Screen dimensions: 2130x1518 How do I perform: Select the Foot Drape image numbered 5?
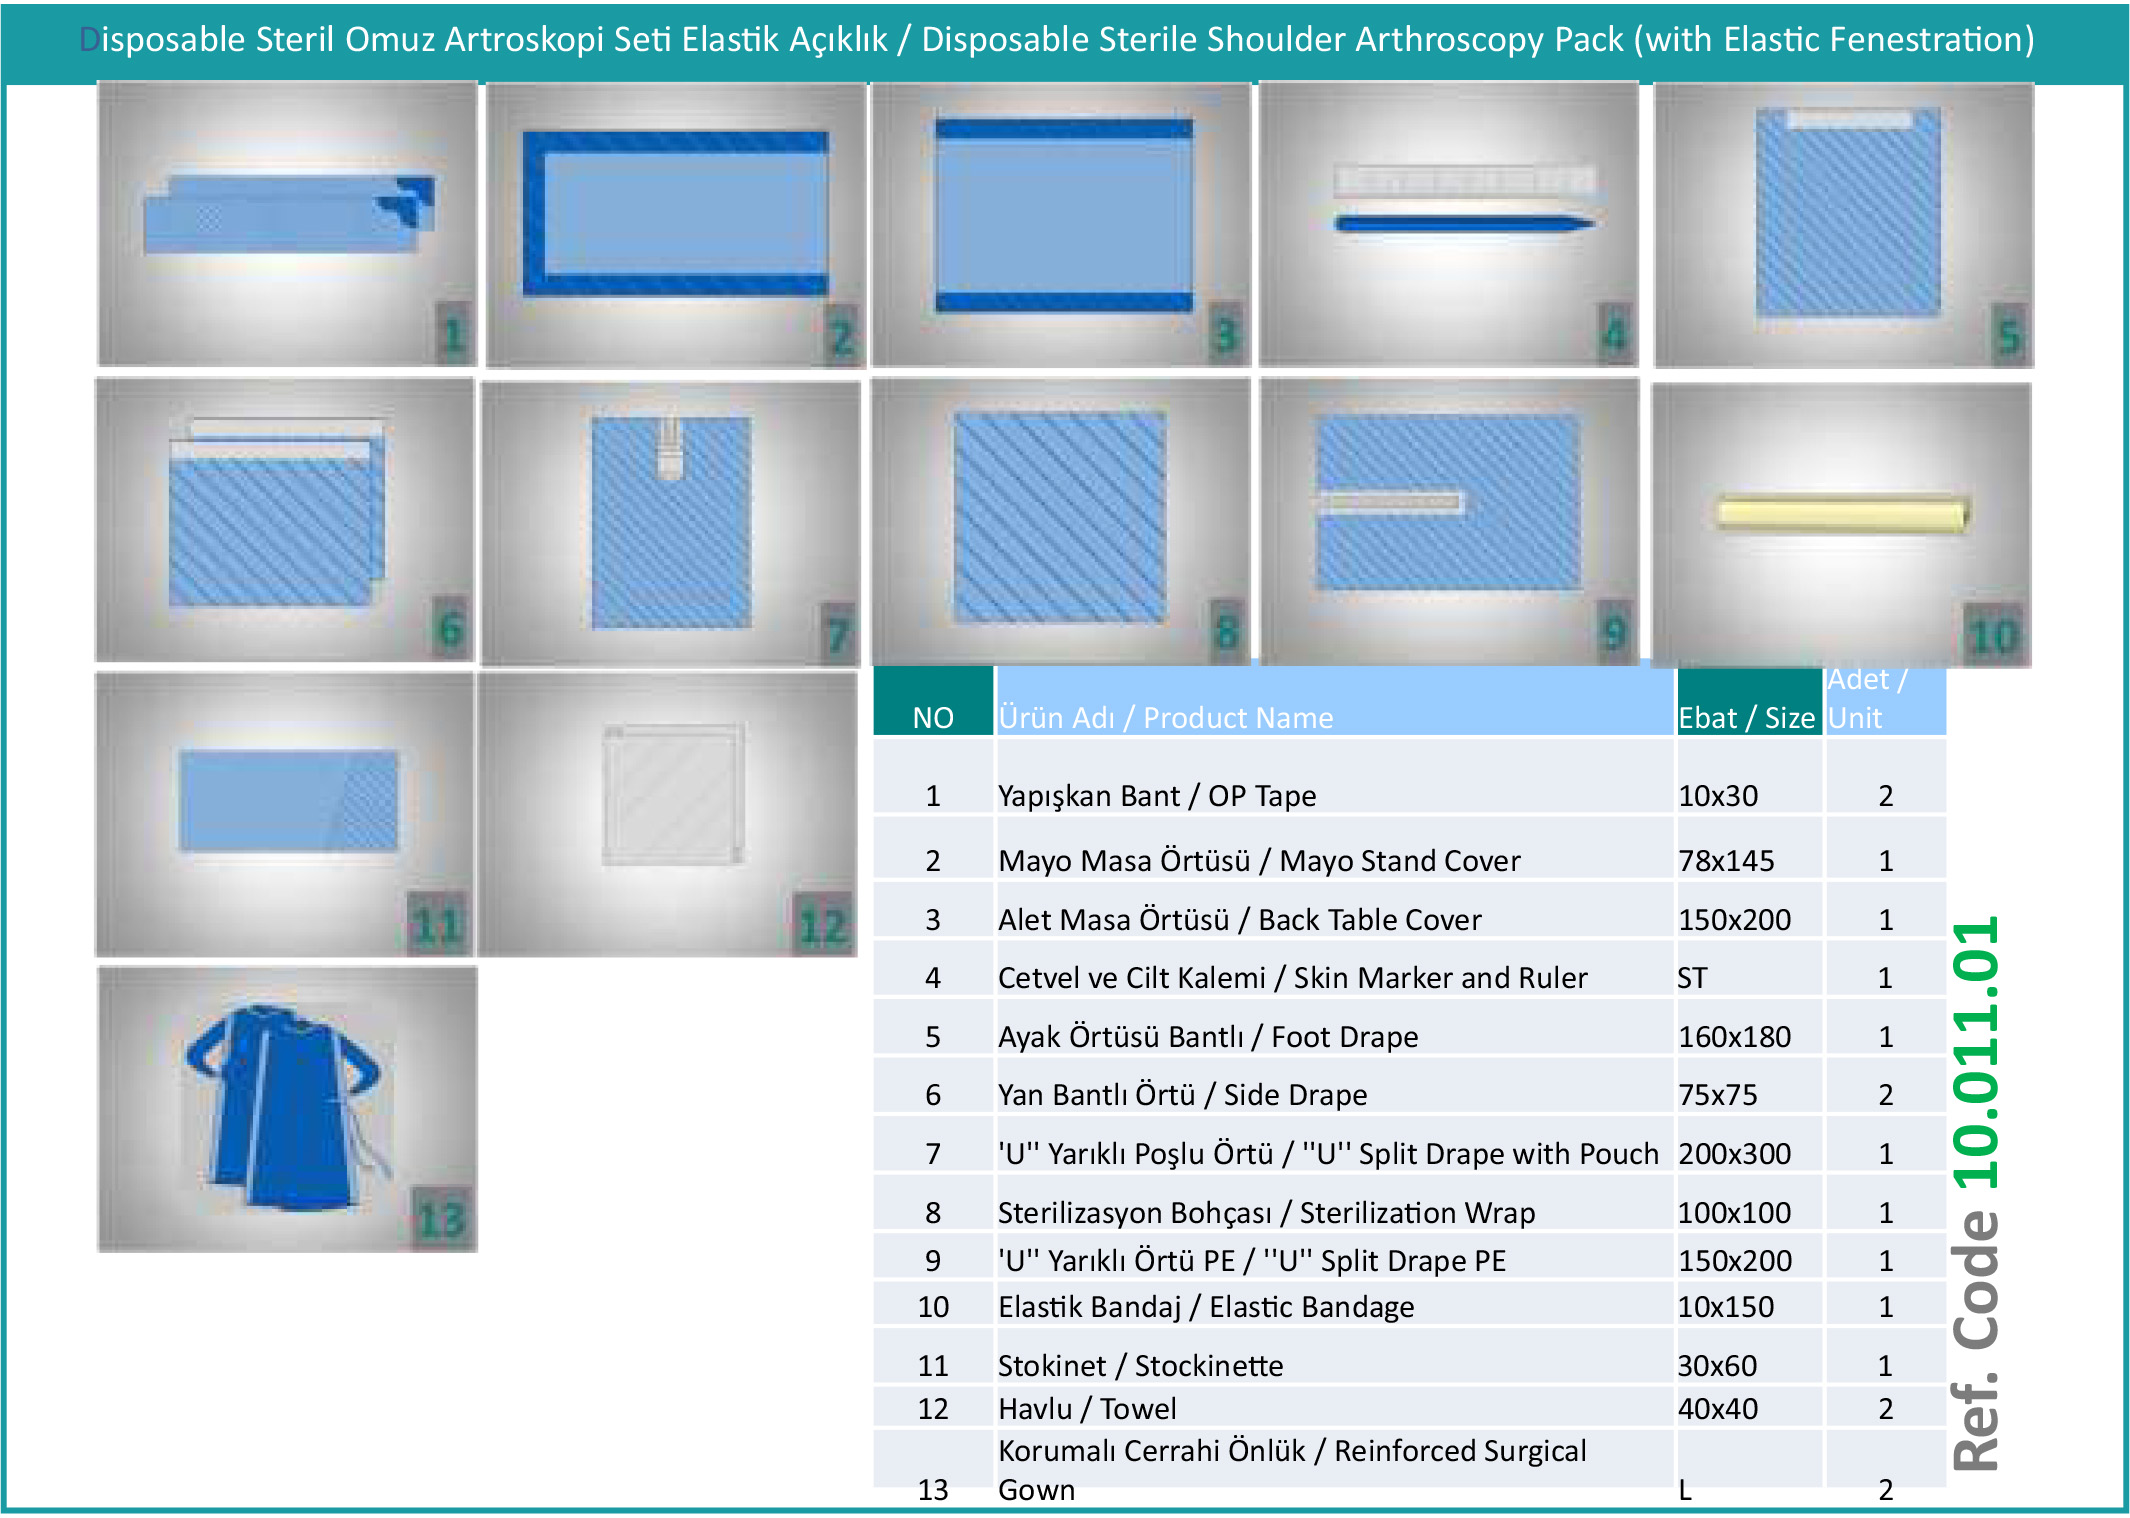click(x=1843, y=225)
